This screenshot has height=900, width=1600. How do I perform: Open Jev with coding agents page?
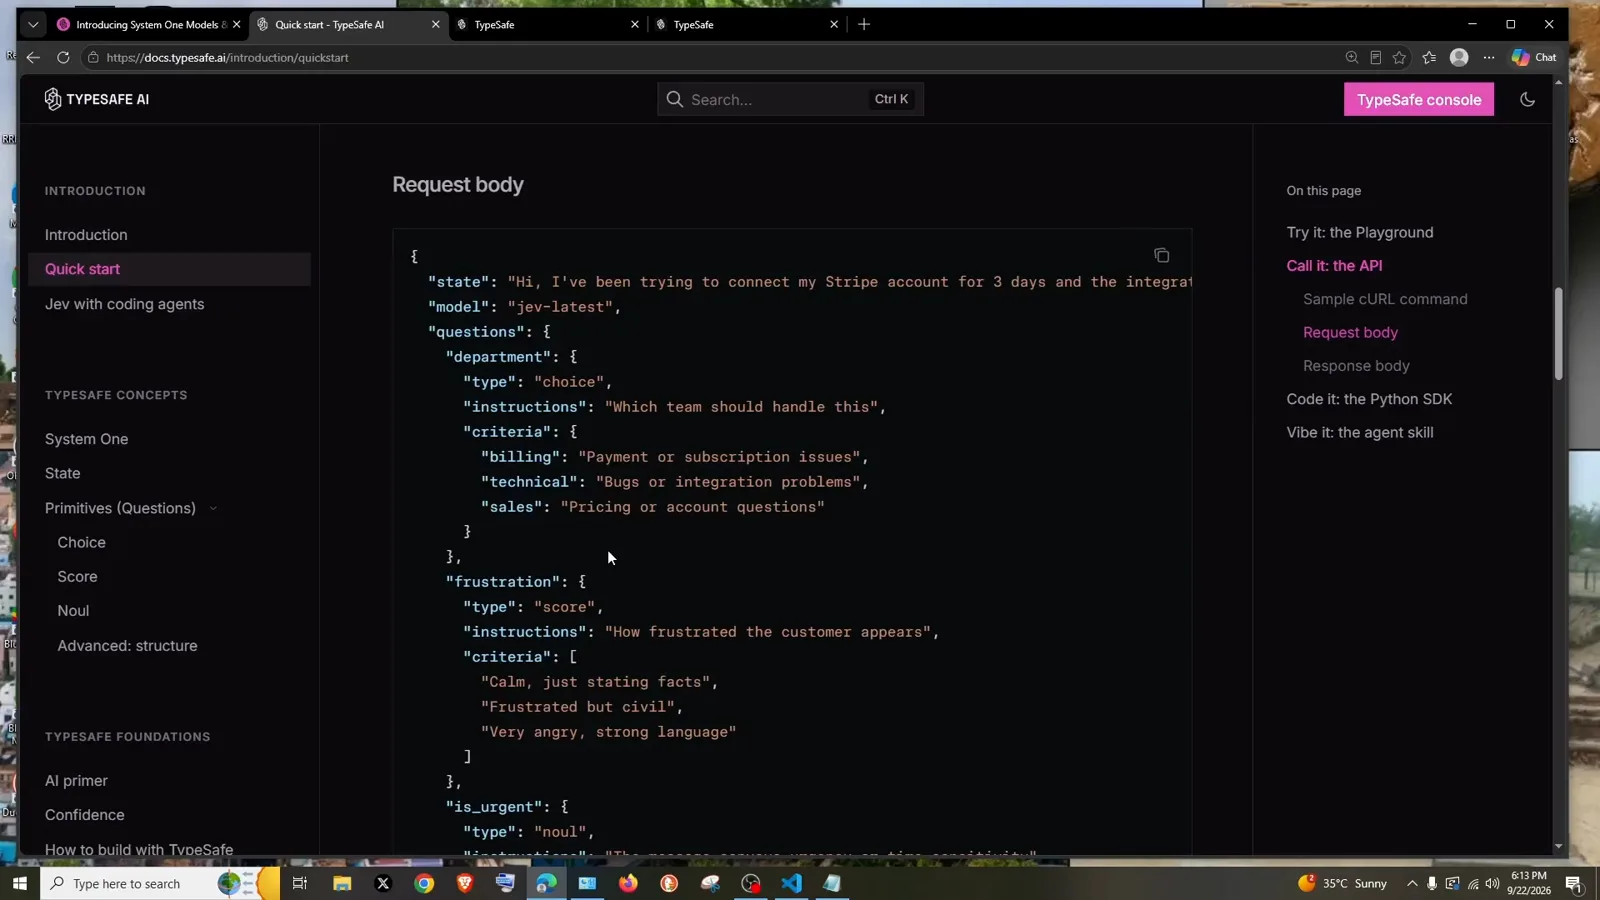point(124,304)
